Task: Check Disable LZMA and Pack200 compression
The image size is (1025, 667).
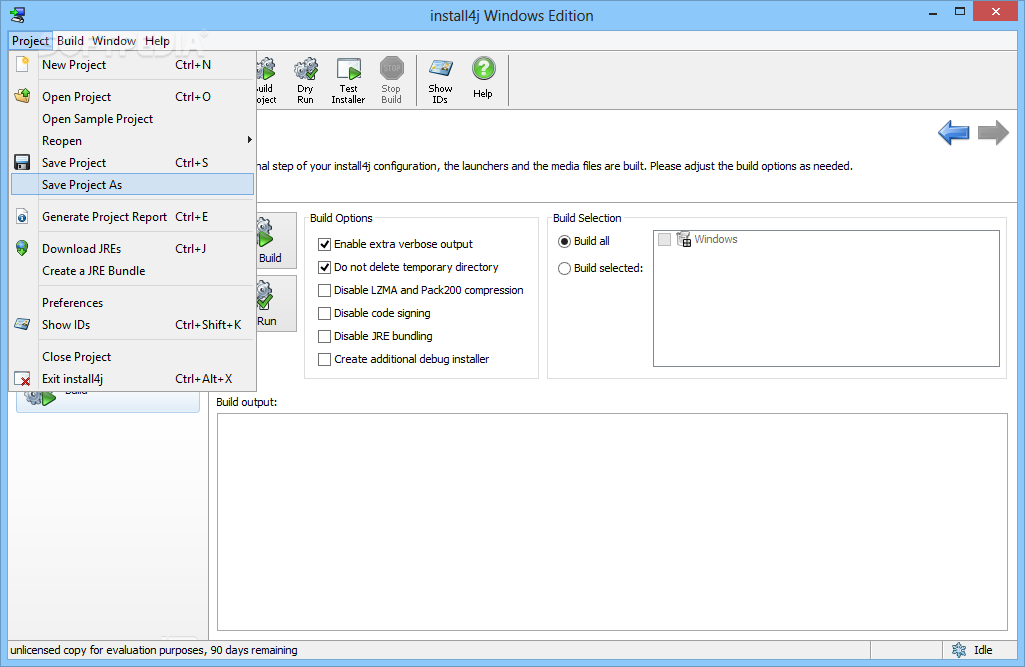Action: coord(324,290)
